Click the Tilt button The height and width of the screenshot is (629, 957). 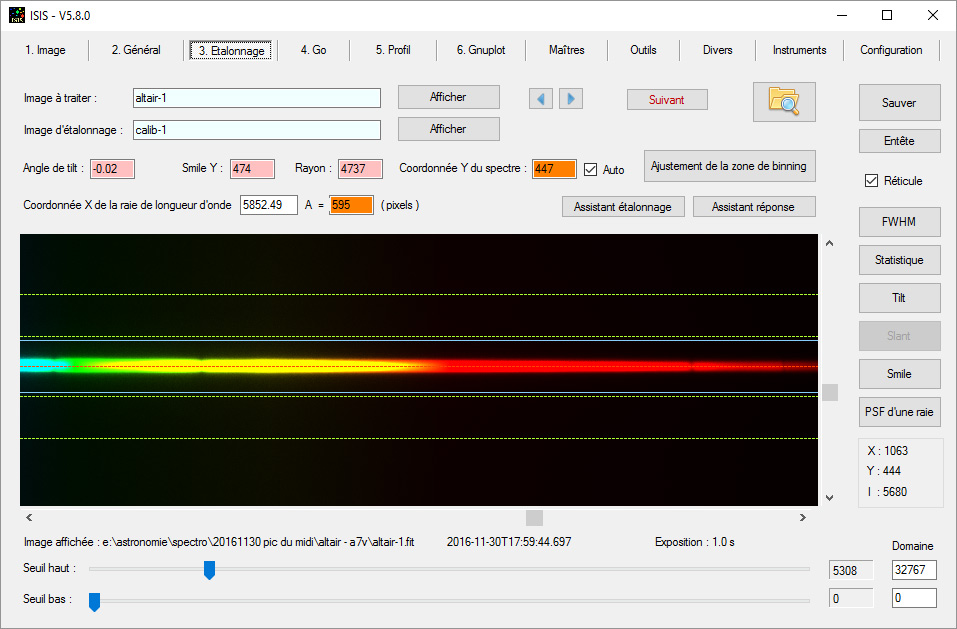[x=899, y=298]
